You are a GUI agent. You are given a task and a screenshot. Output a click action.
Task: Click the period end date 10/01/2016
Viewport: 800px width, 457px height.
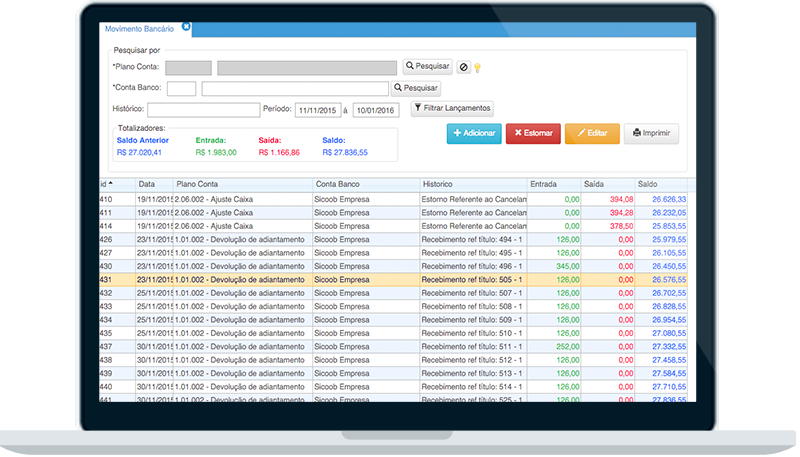pyautogui.click(x=376, y=110)
